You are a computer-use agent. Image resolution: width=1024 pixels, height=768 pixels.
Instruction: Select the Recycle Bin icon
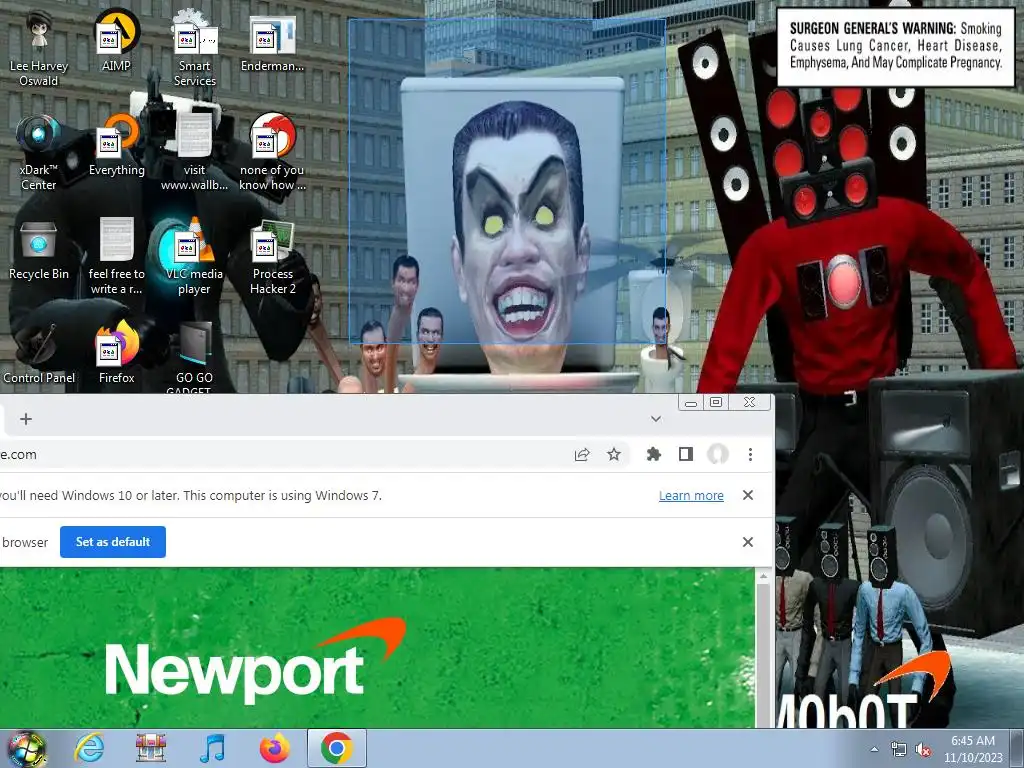pos(39,249)
